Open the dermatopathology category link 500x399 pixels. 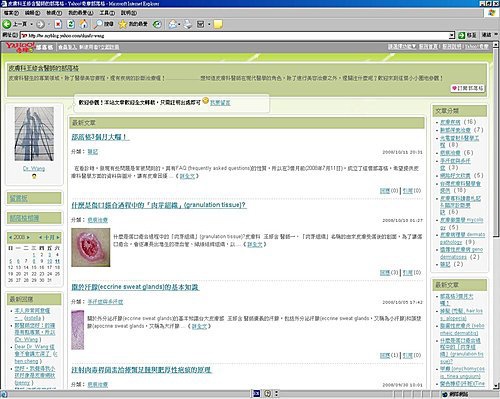coord(462,238)
